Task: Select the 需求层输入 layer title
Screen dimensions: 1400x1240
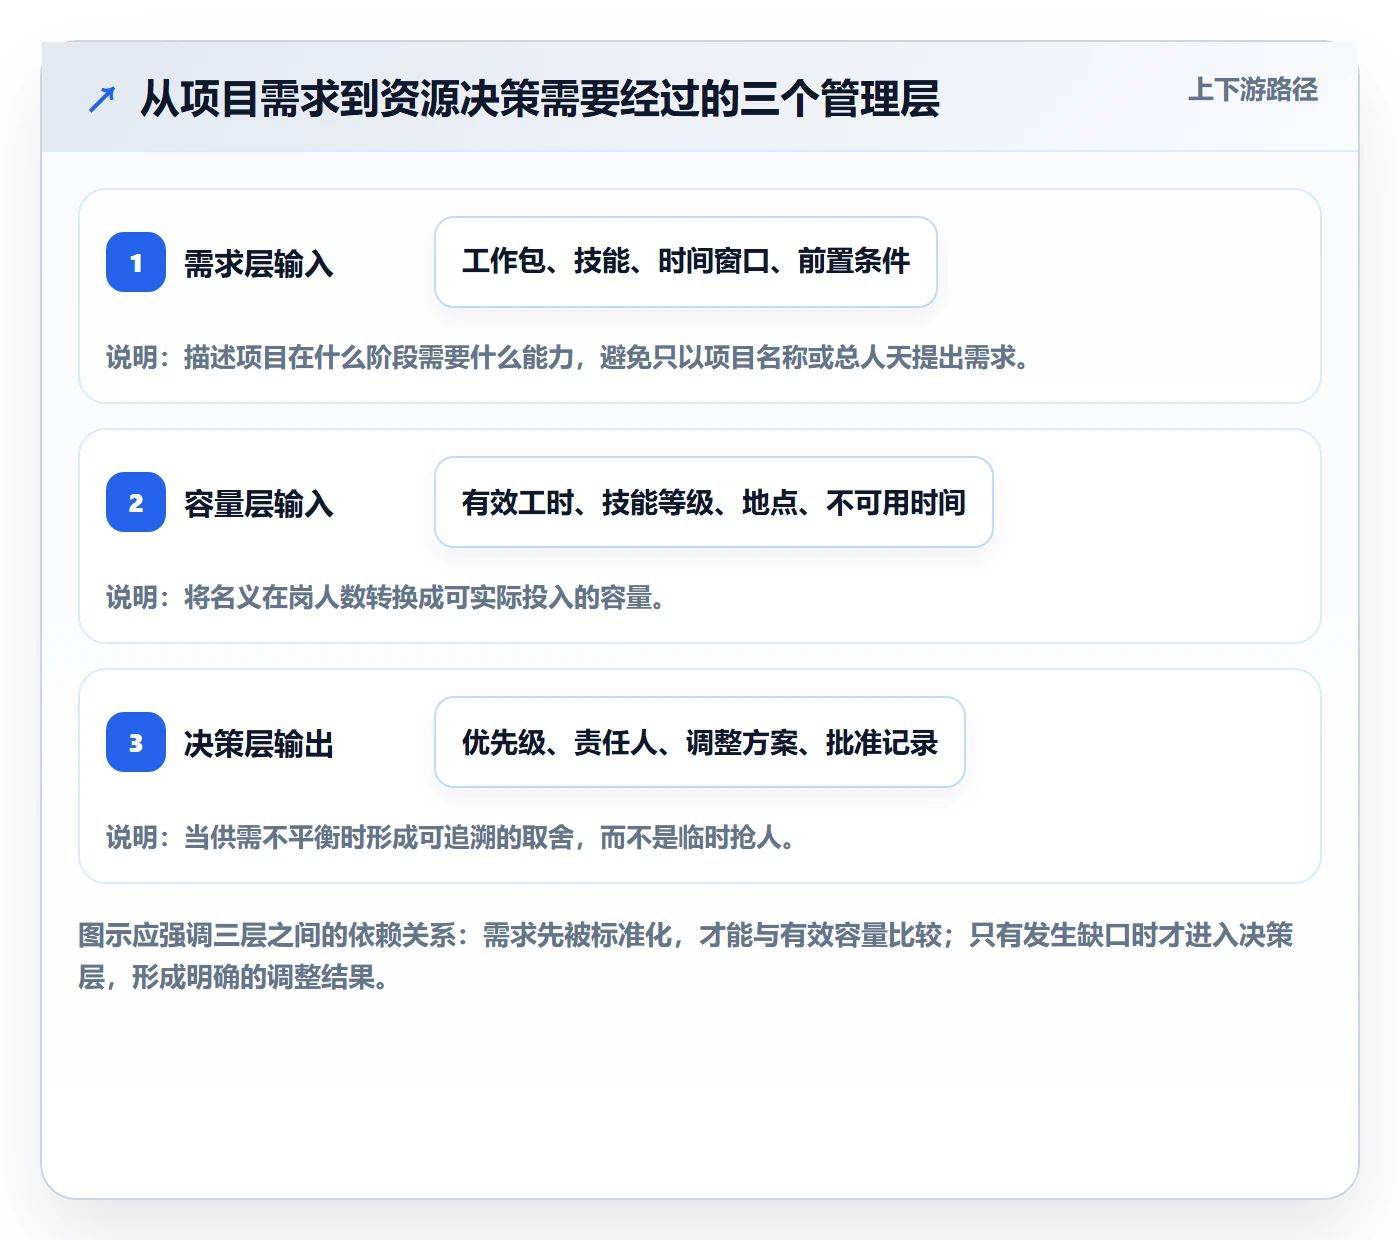Action: 259,263
